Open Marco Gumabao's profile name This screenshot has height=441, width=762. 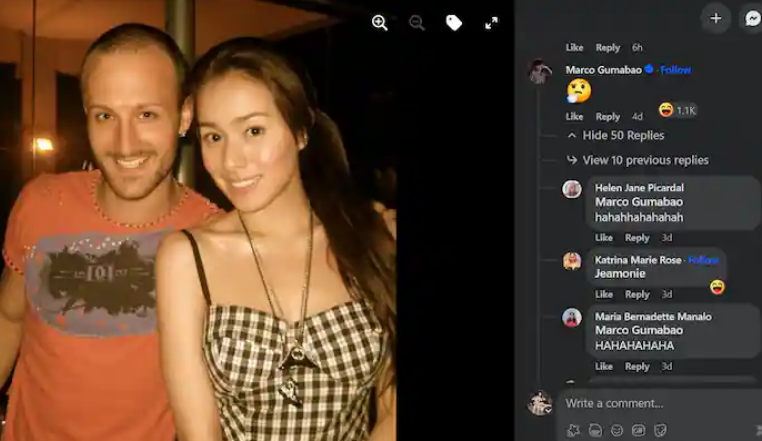coord(603,70)
